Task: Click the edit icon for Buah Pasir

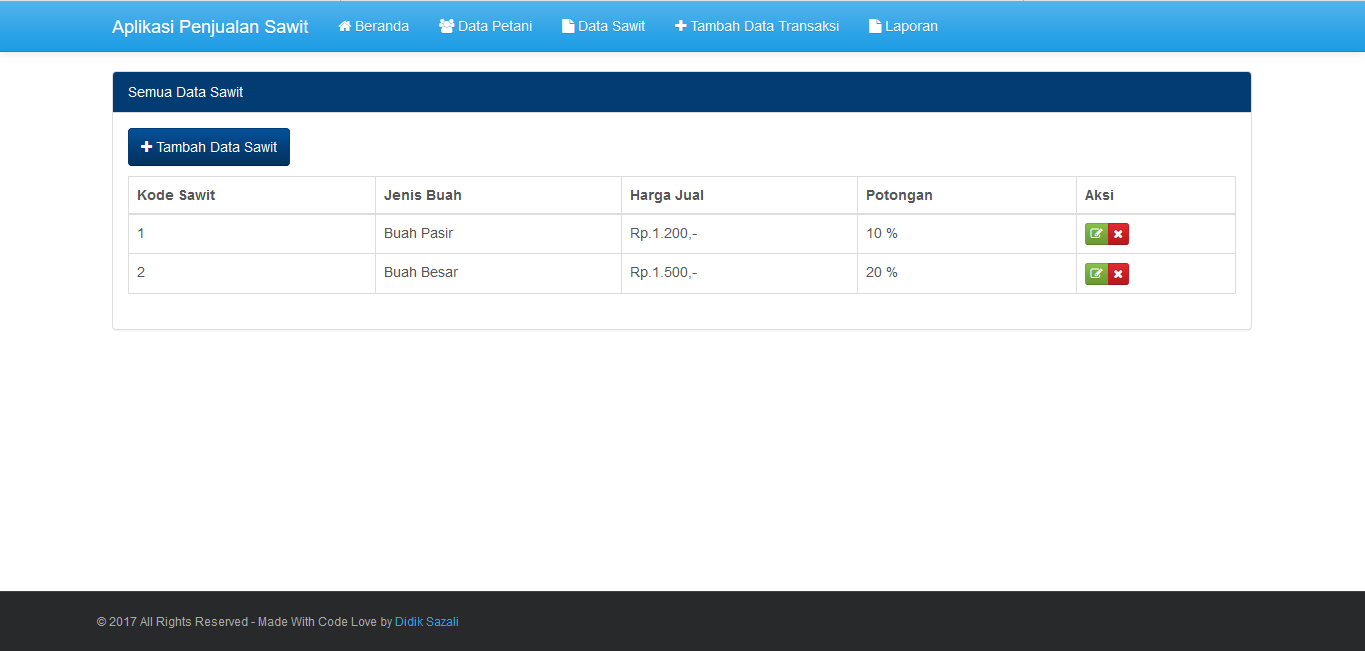Action: coord(1096,233)
